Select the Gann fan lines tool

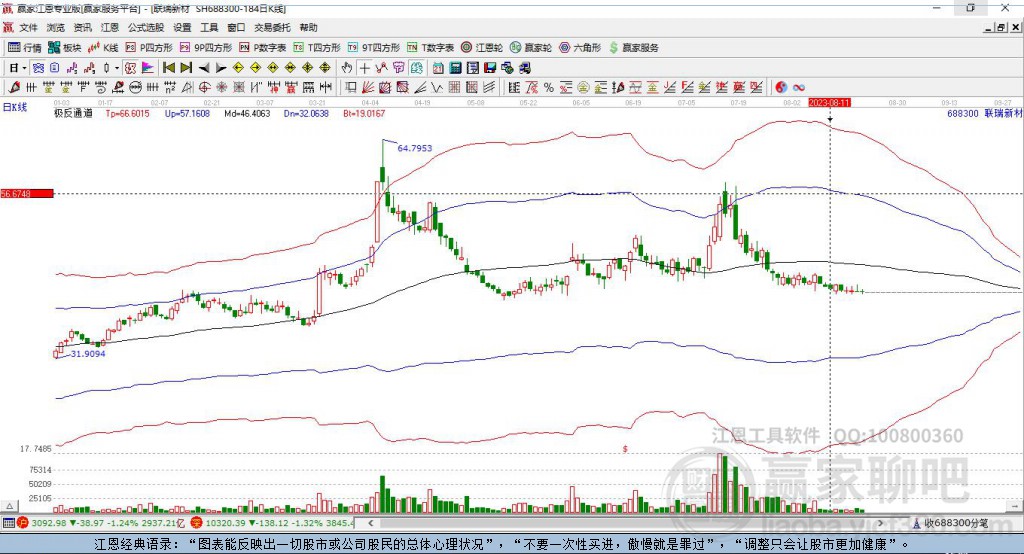[369, 87]
